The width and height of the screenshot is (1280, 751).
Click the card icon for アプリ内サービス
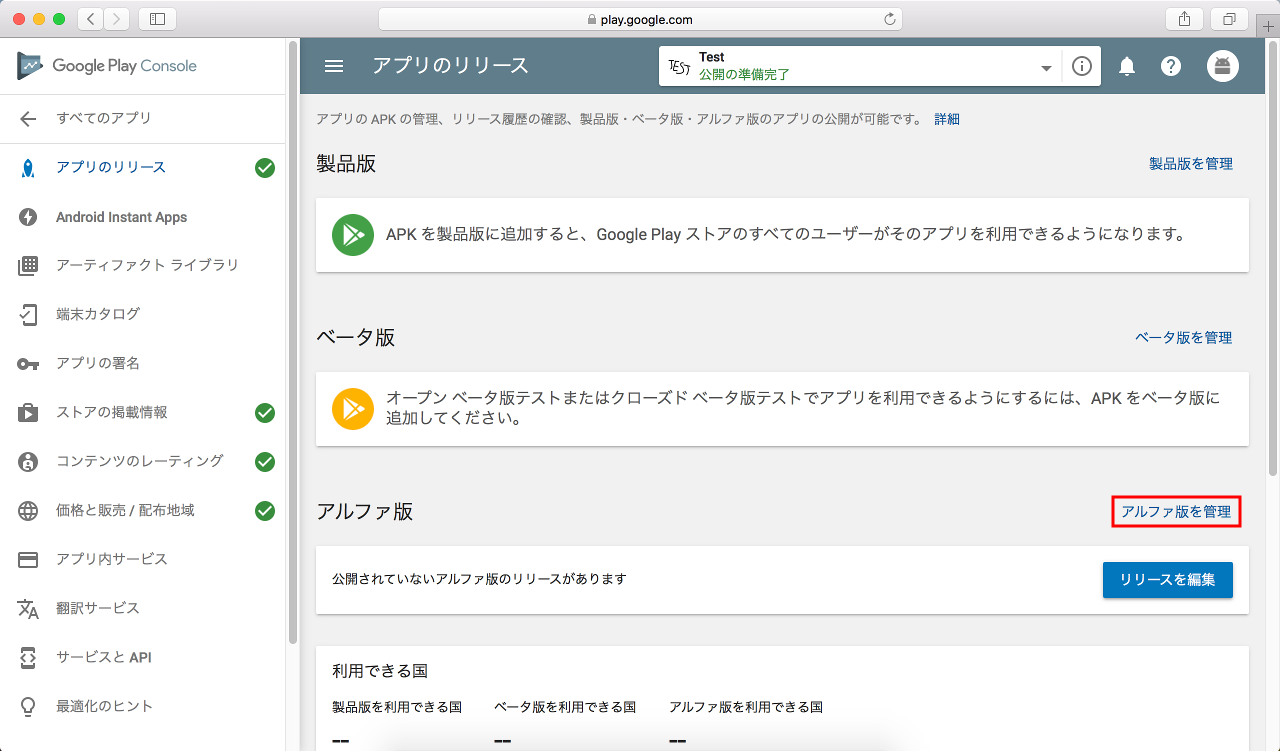(28, 559)
